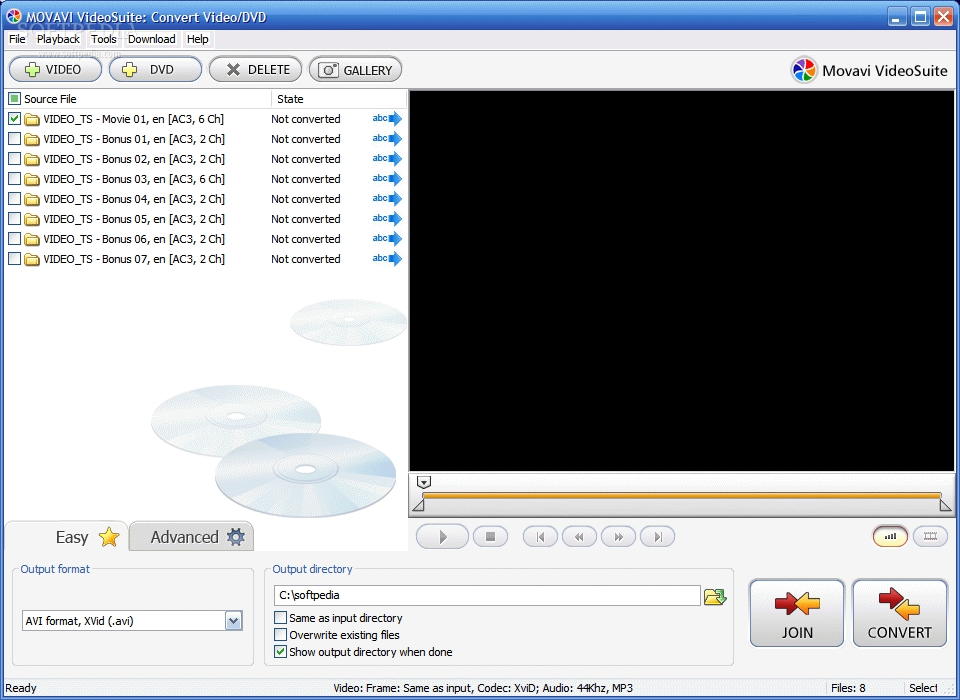Click the abc arrow icon for Bonus 02
The image size is (960, 700).
coord(387,159)
